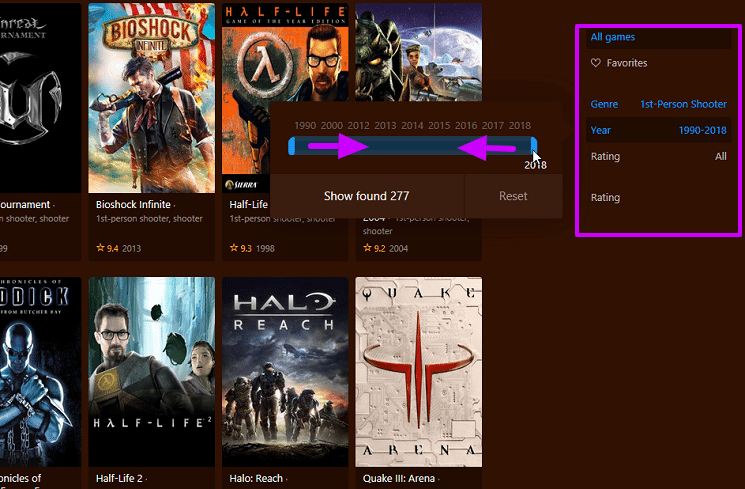Open Chronicles of Riddick cover thumbnail
Image resolution: width=745 pixels, height=489 pixels.
(x=40, y=372)
